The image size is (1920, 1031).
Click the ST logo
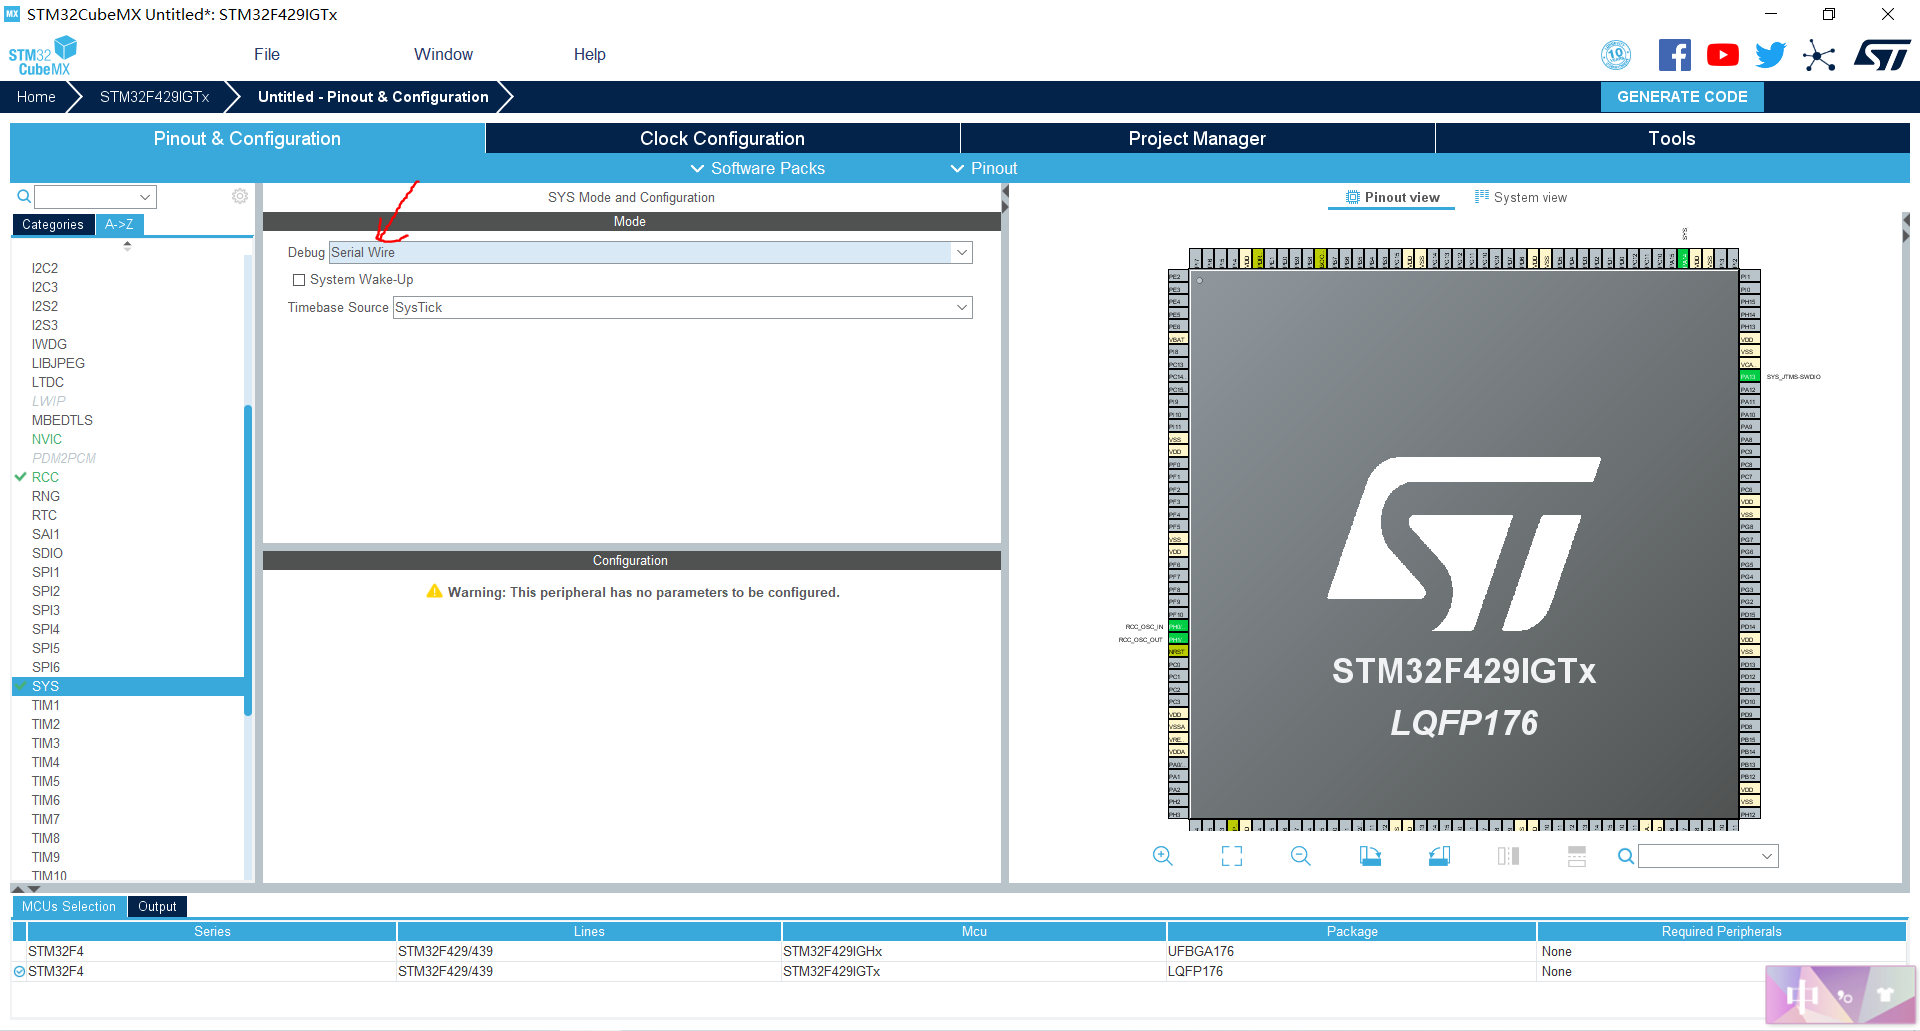1882,55
